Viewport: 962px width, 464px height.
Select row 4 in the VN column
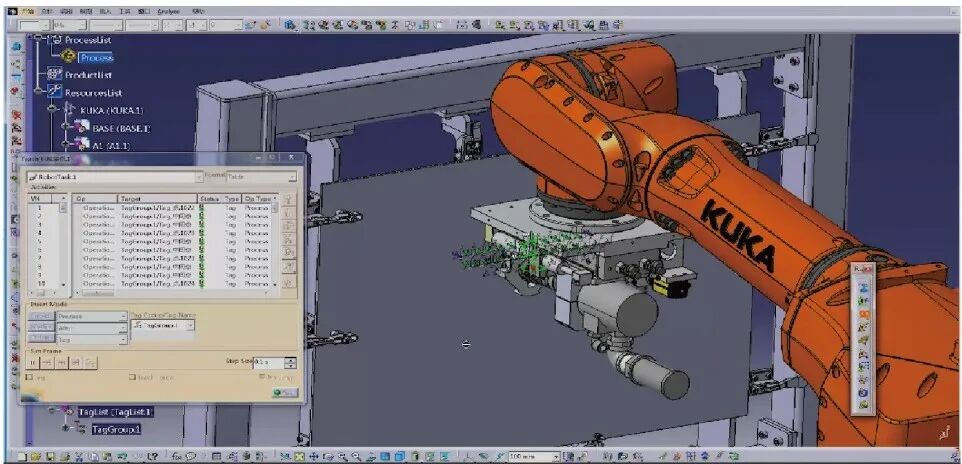point(40,233)
